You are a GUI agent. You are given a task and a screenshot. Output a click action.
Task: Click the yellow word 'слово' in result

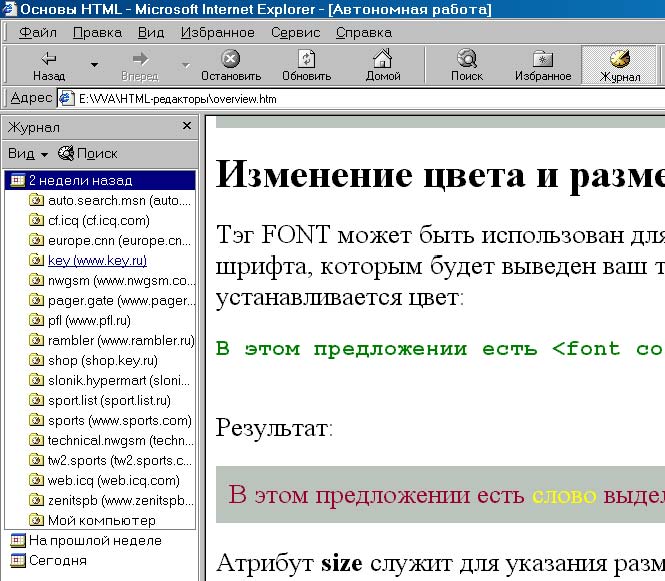564,495
